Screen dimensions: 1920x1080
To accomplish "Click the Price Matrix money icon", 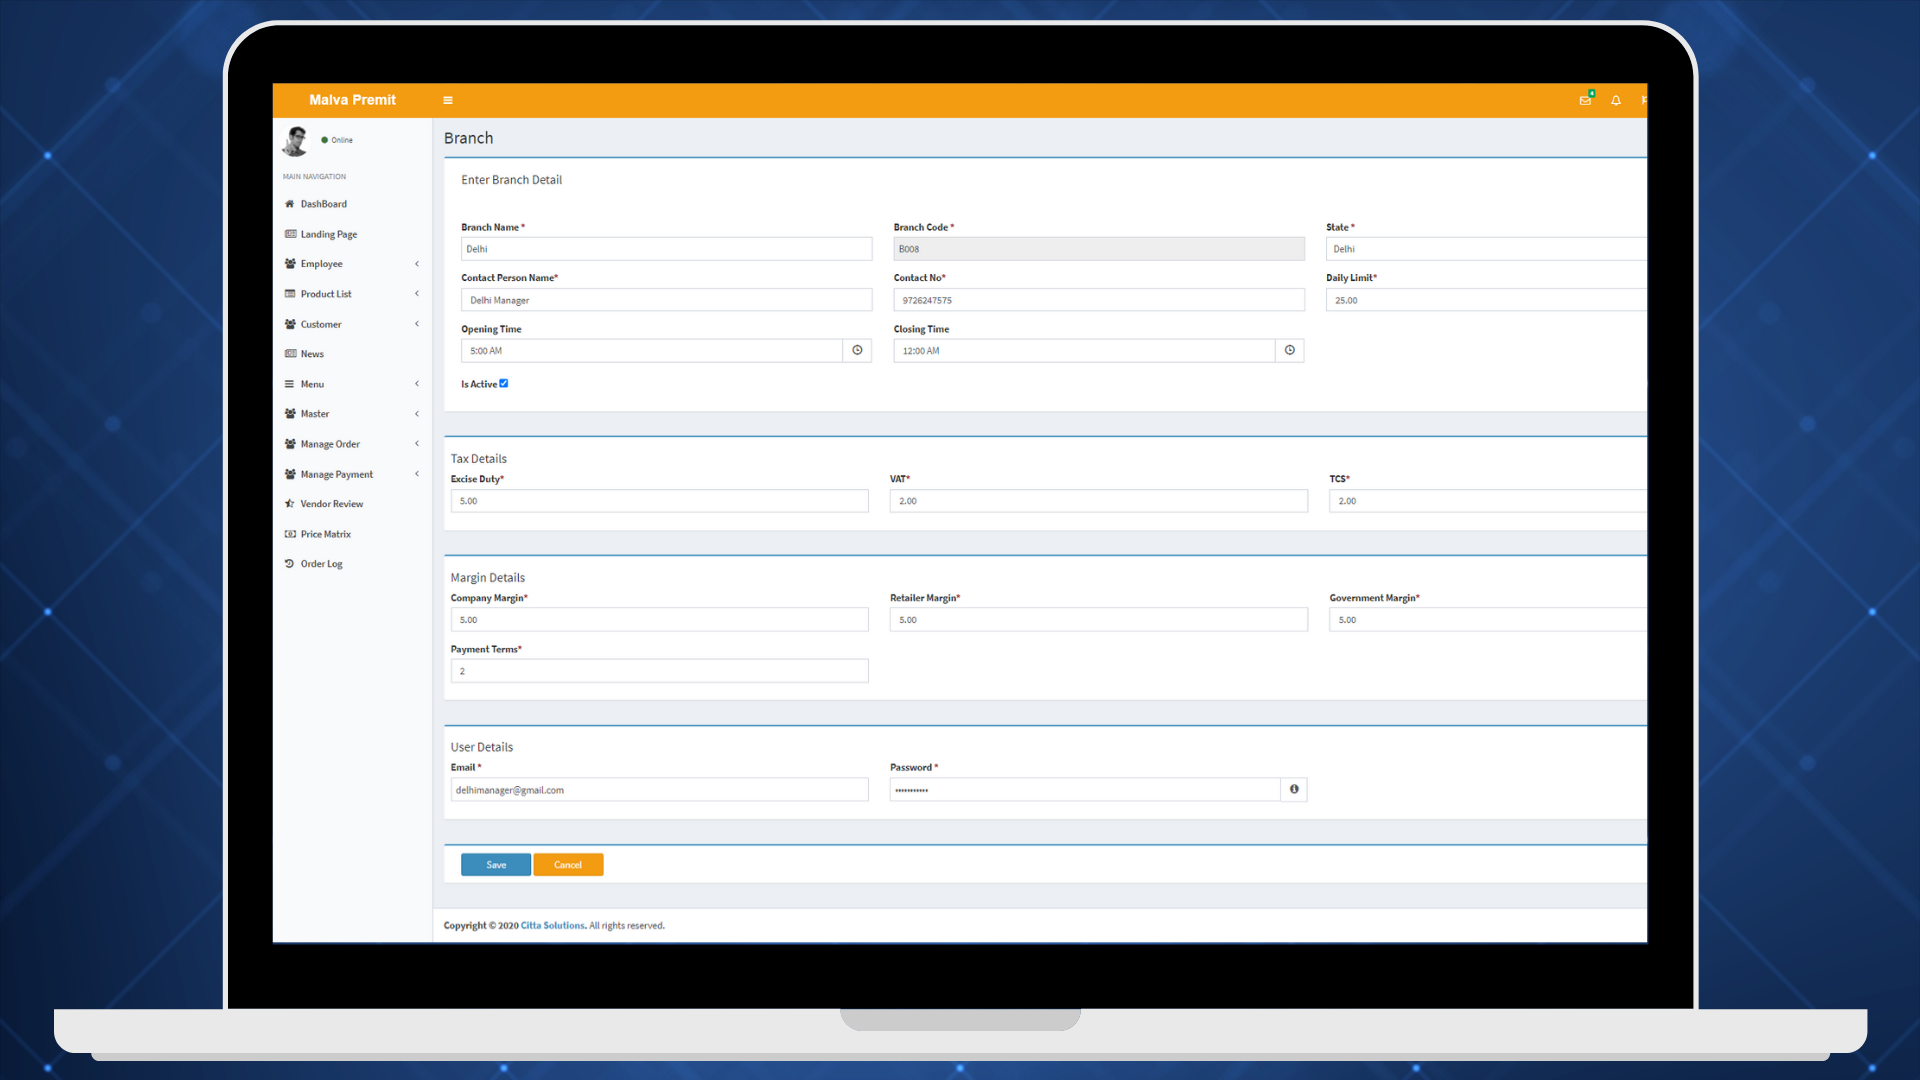I will tap(290, 534).
